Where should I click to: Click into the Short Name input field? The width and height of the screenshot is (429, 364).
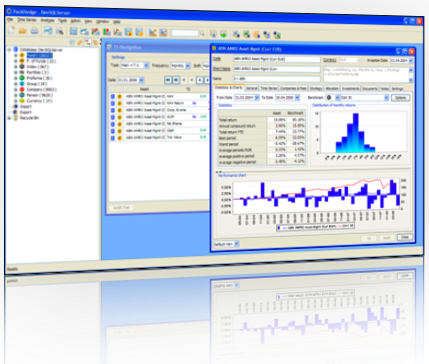pos(276,69)
